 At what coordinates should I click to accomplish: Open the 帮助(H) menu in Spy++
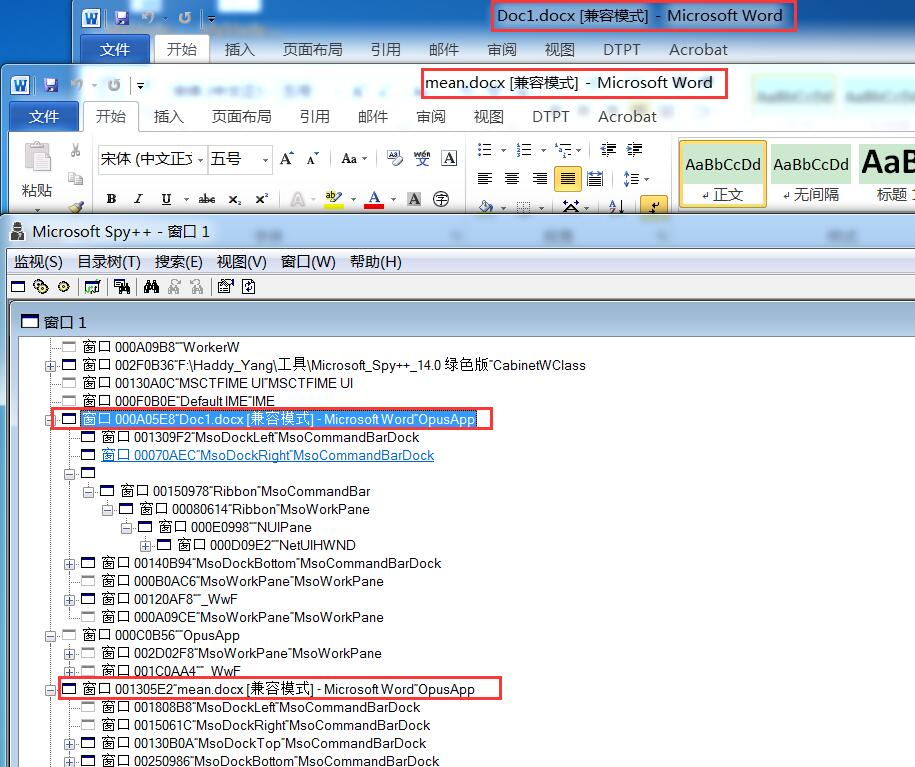click(x=376, y=262)
